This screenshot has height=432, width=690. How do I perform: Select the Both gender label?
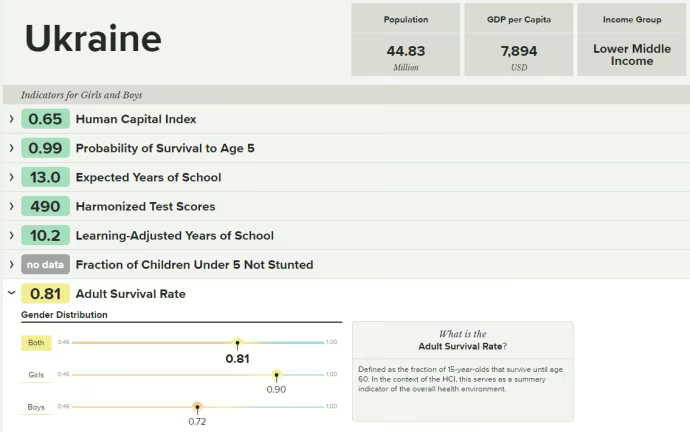pos(36,343)
